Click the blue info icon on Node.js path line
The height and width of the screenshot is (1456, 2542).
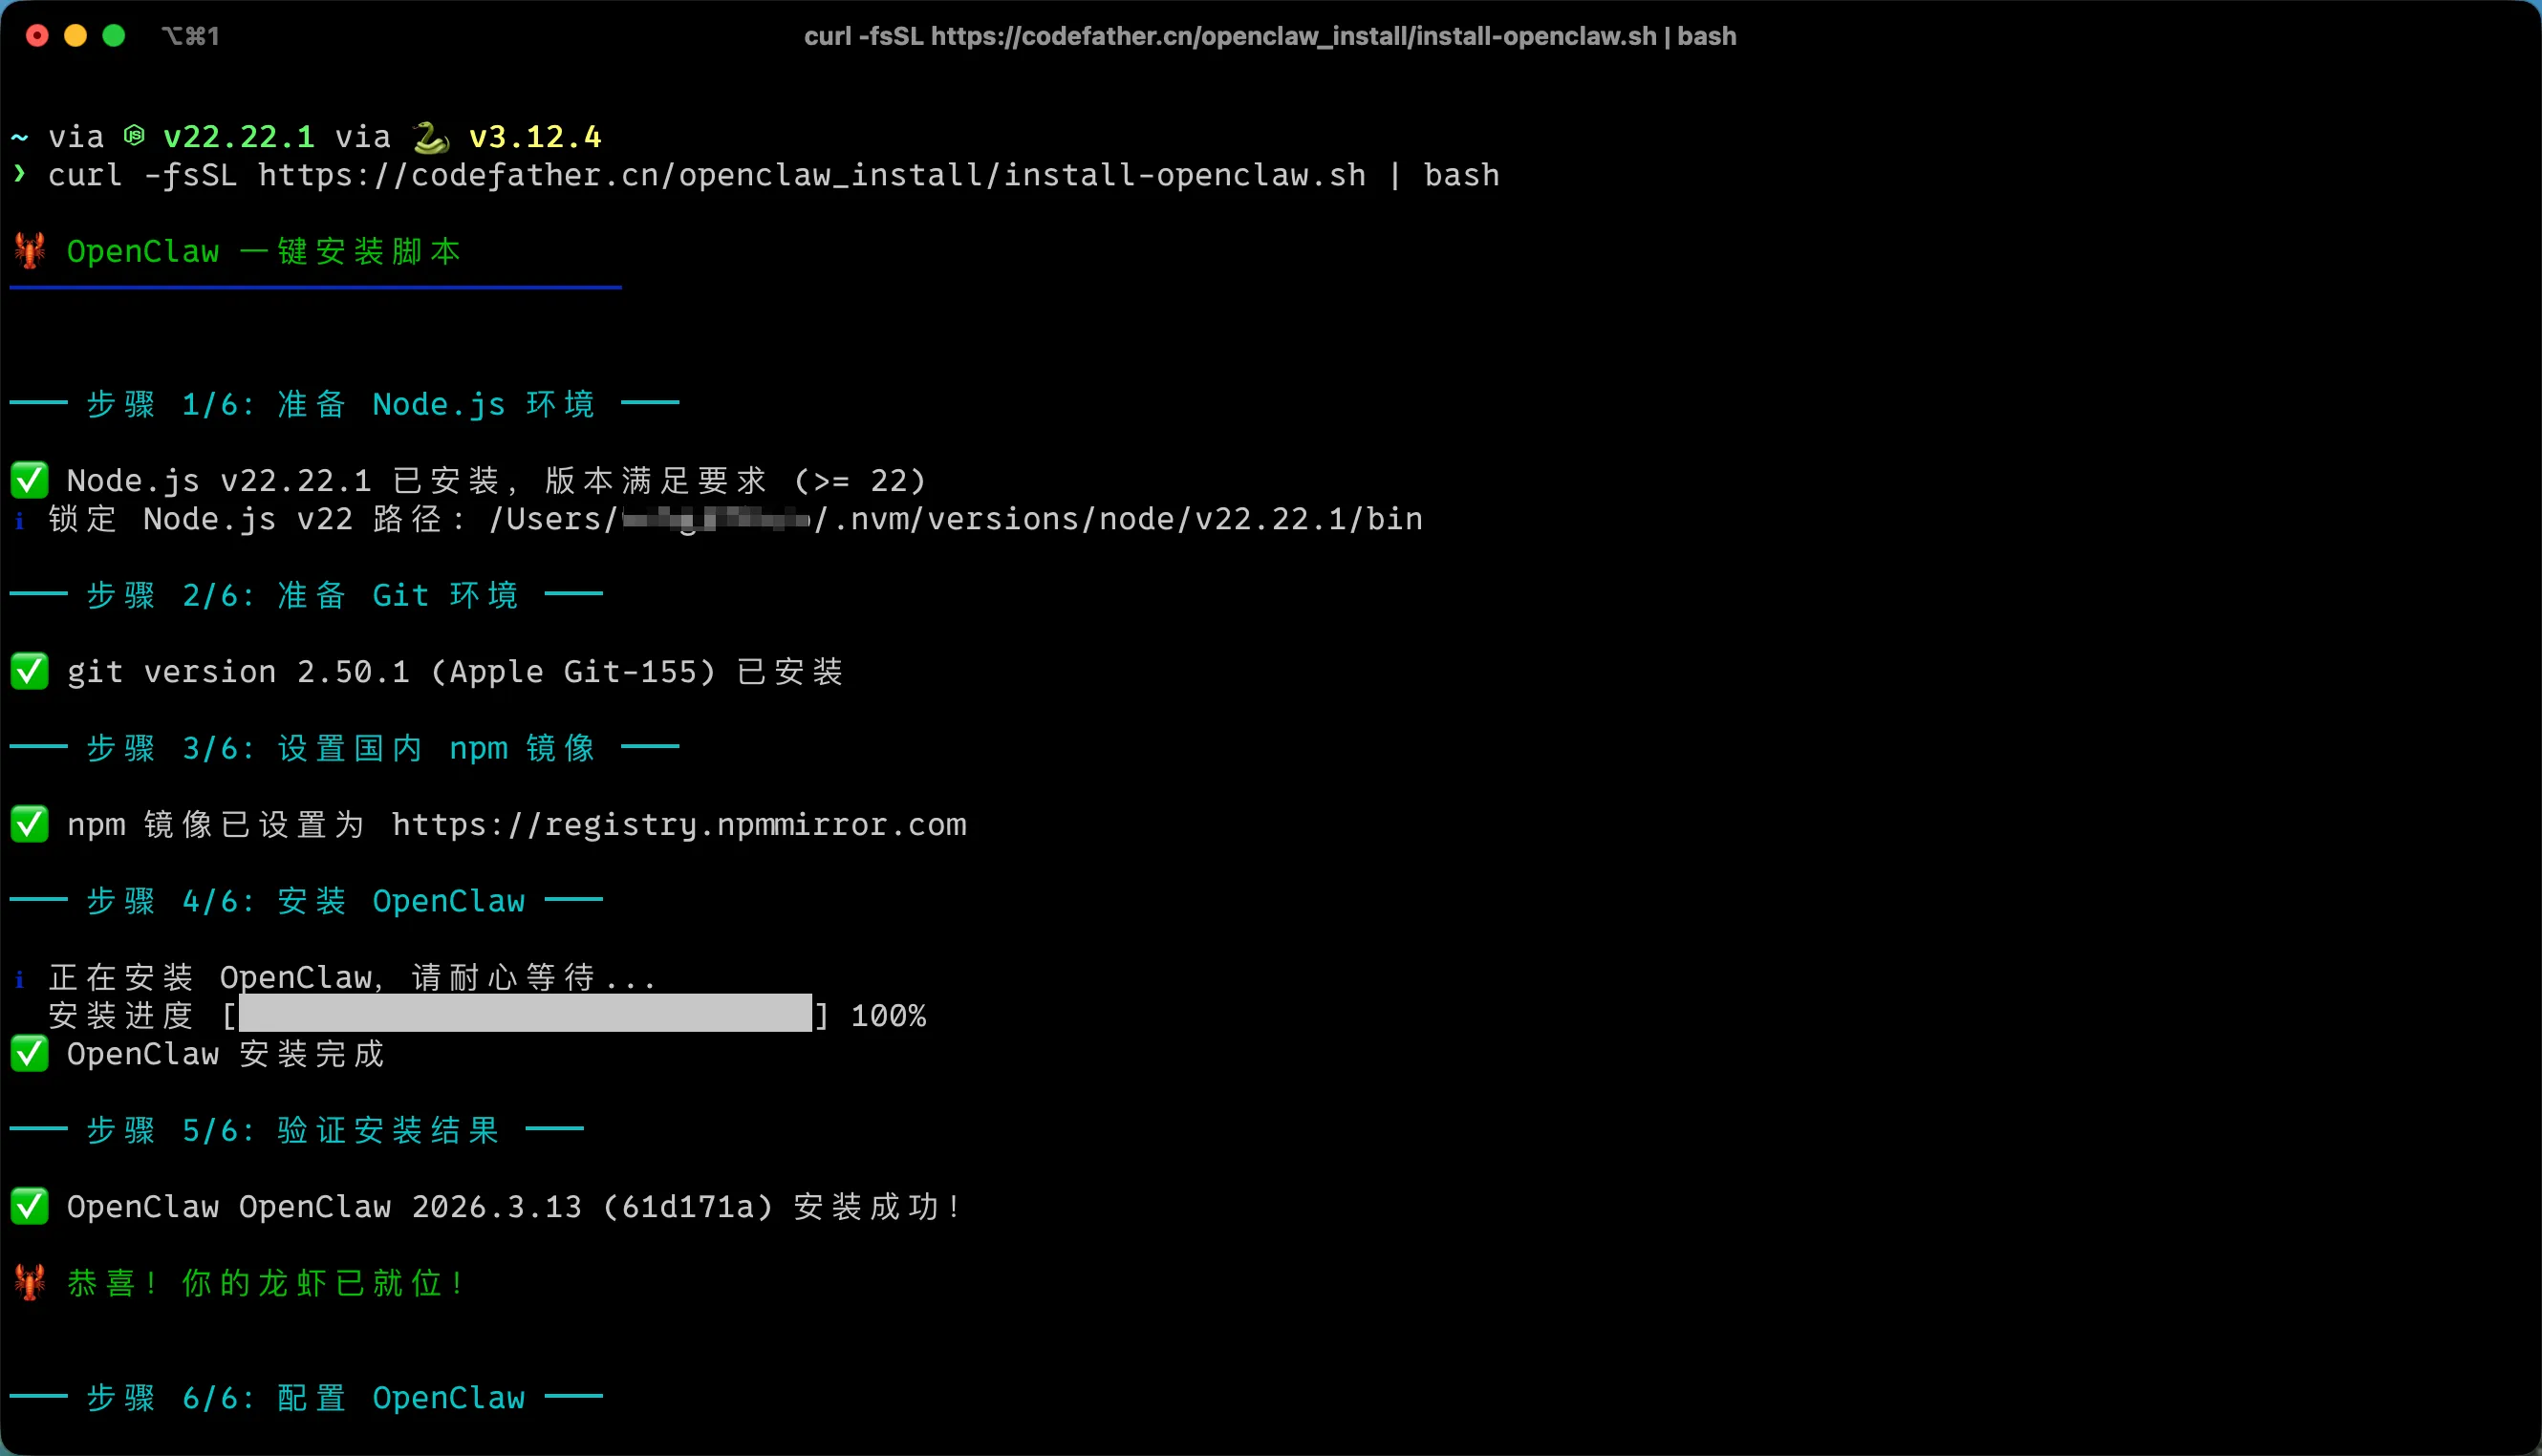[19, 520]
